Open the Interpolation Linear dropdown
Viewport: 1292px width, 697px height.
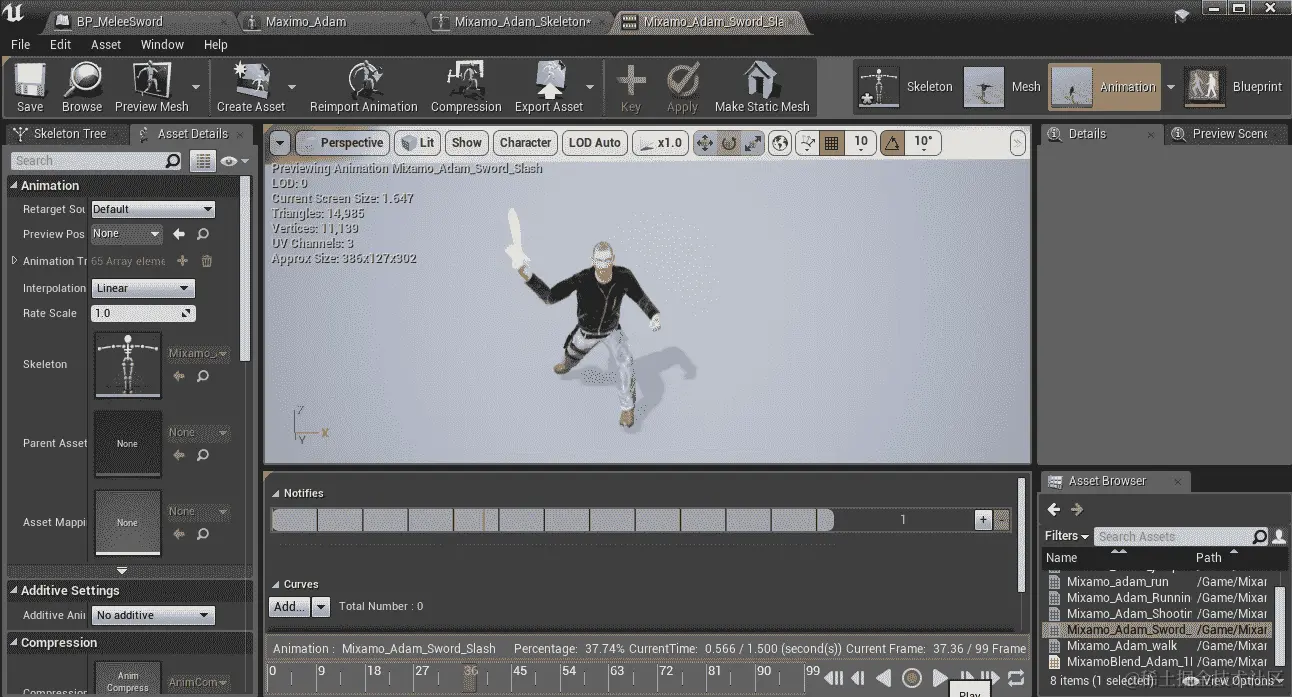click(143, 288)
